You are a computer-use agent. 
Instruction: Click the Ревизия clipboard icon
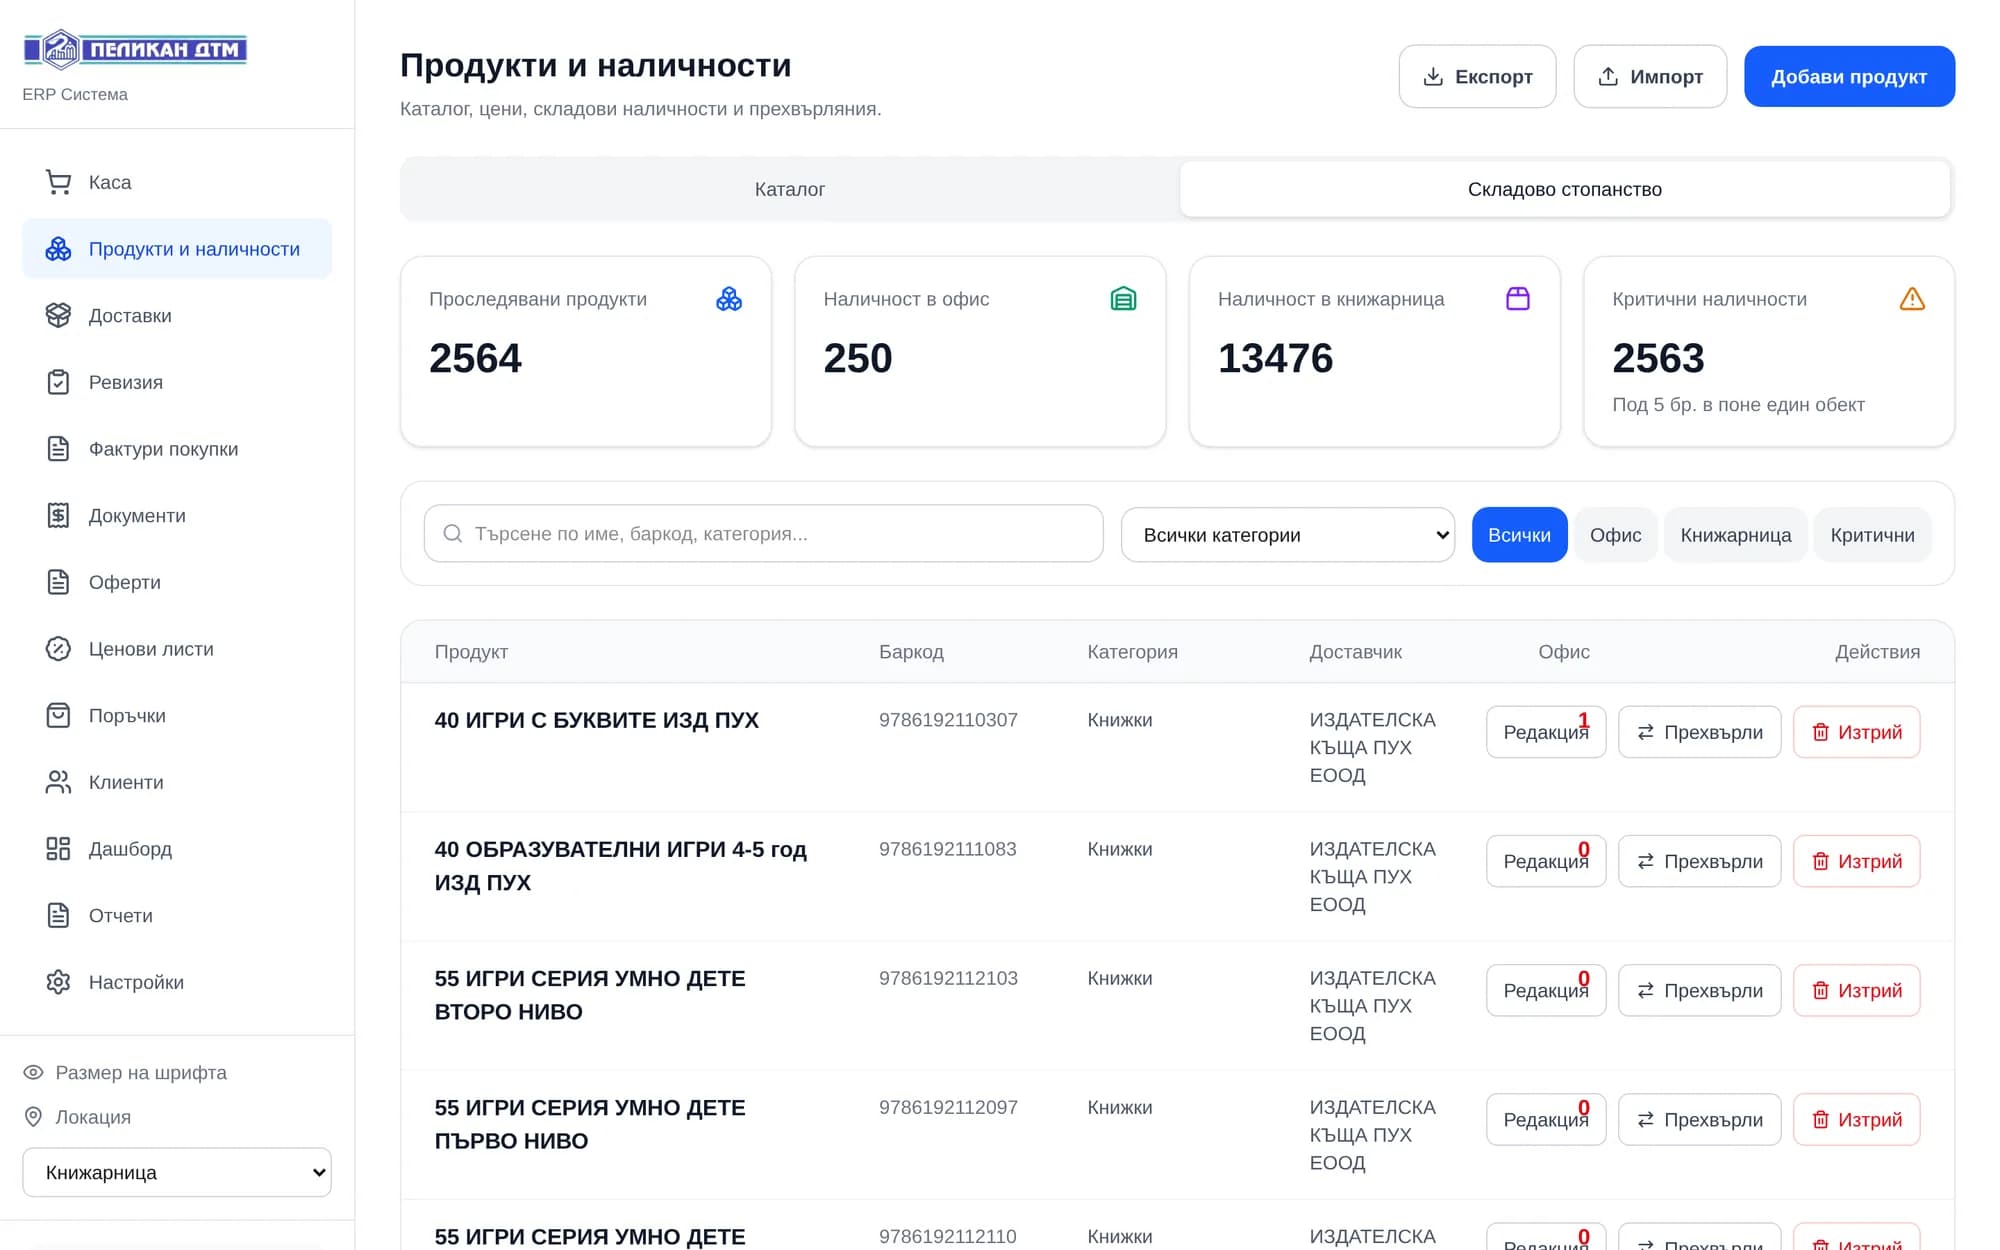coord(58,382)
